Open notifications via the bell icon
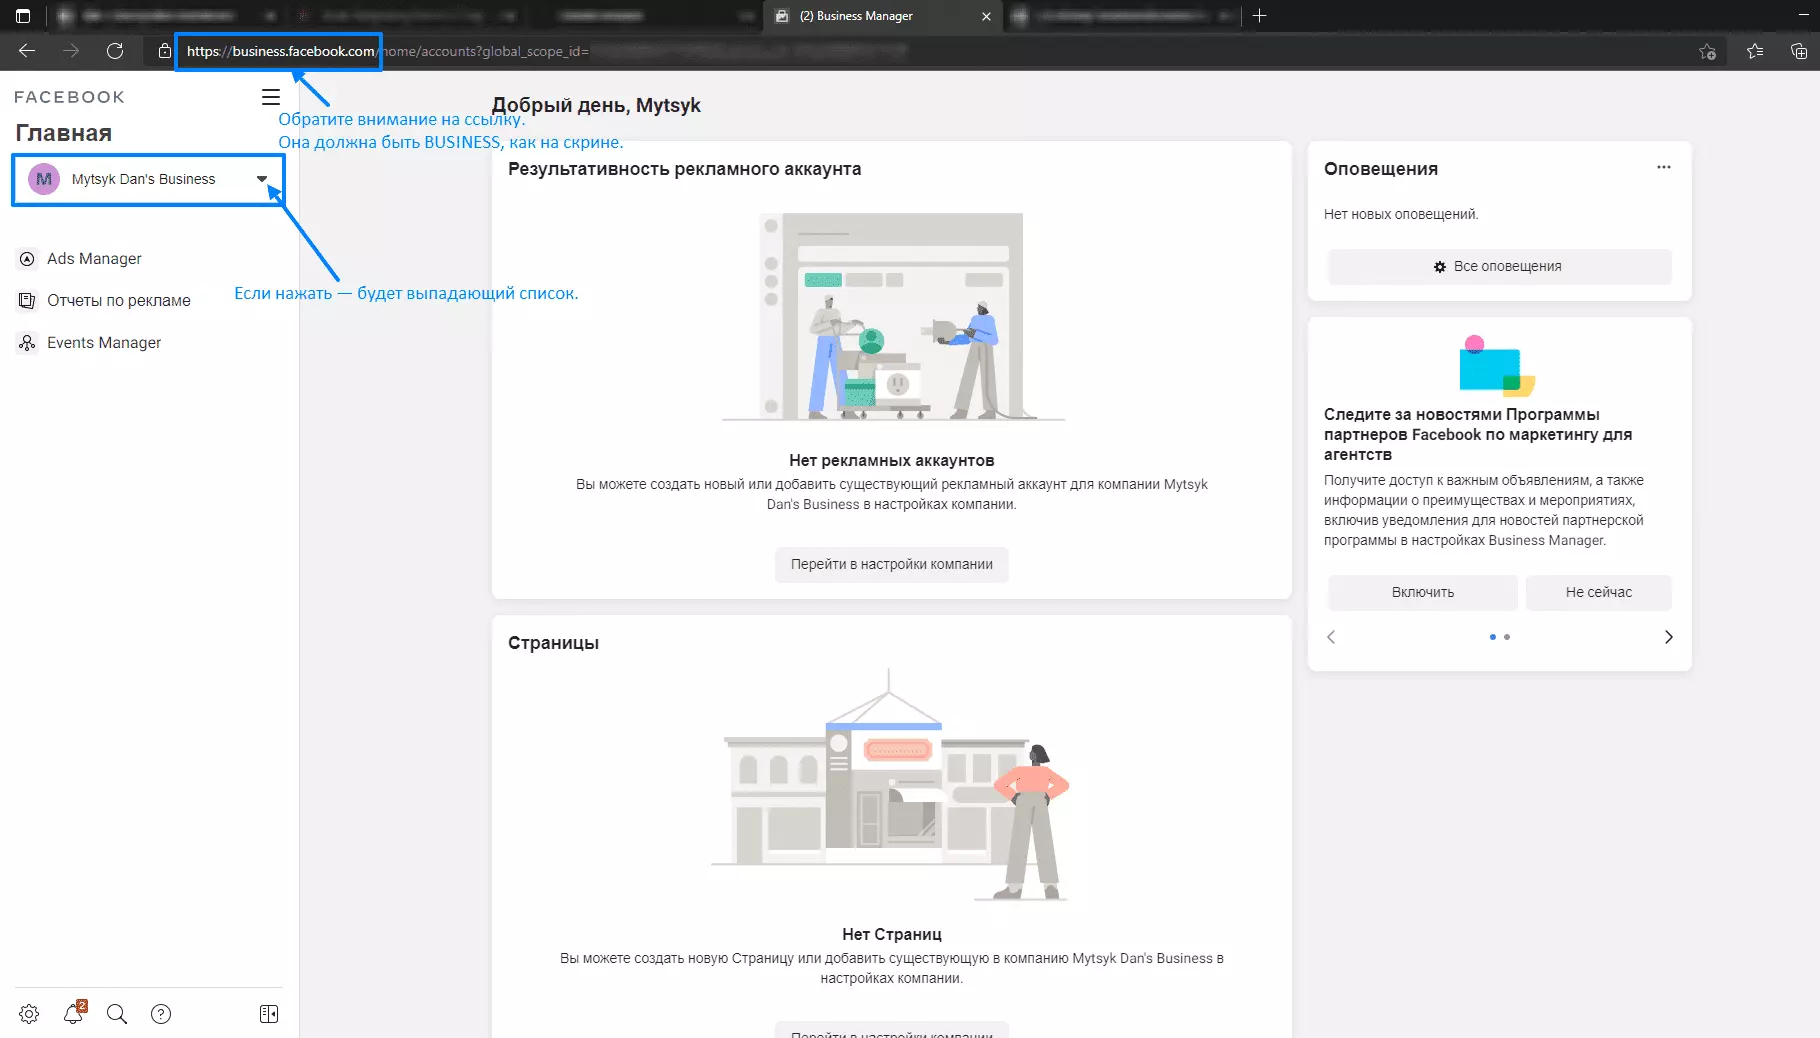Viewport: 1820px width, 1038px height. click(x=74, y=1013)
